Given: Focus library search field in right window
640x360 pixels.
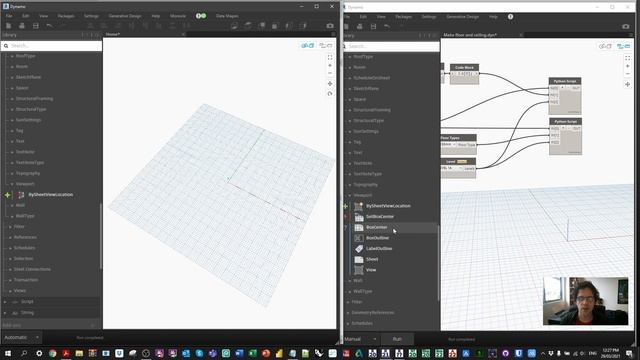Looking at the screenshot, I should click(x=392, y=47).
